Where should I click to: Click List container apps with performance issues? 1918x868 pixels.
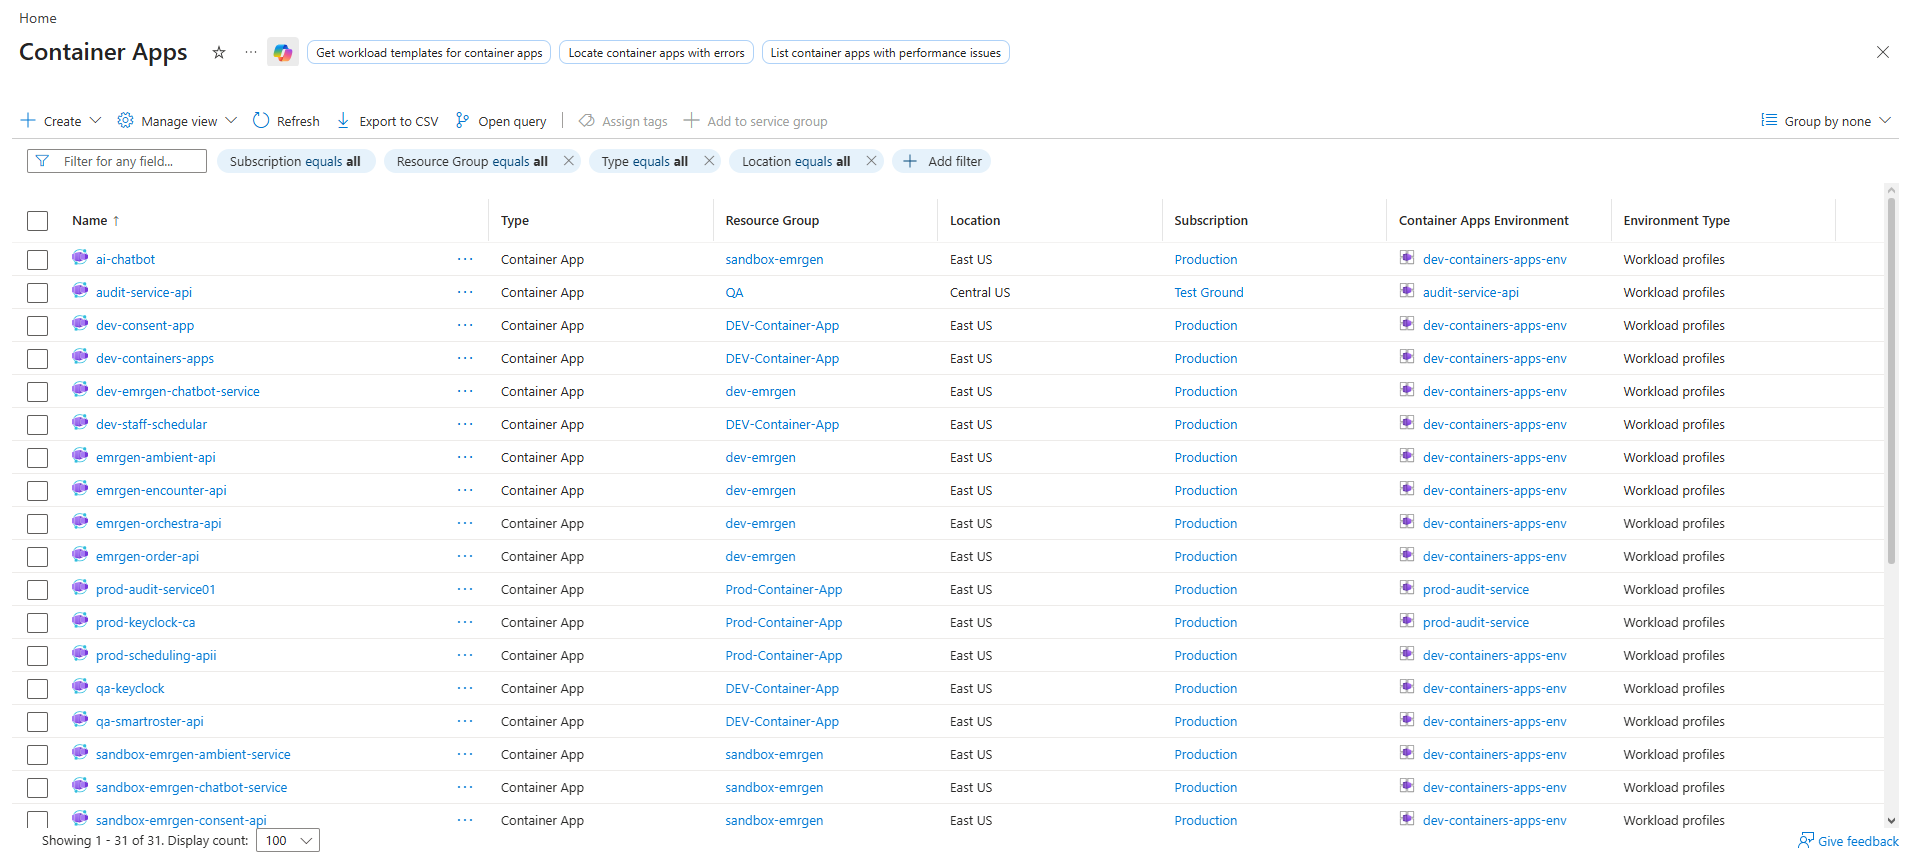tap(885, 52)
